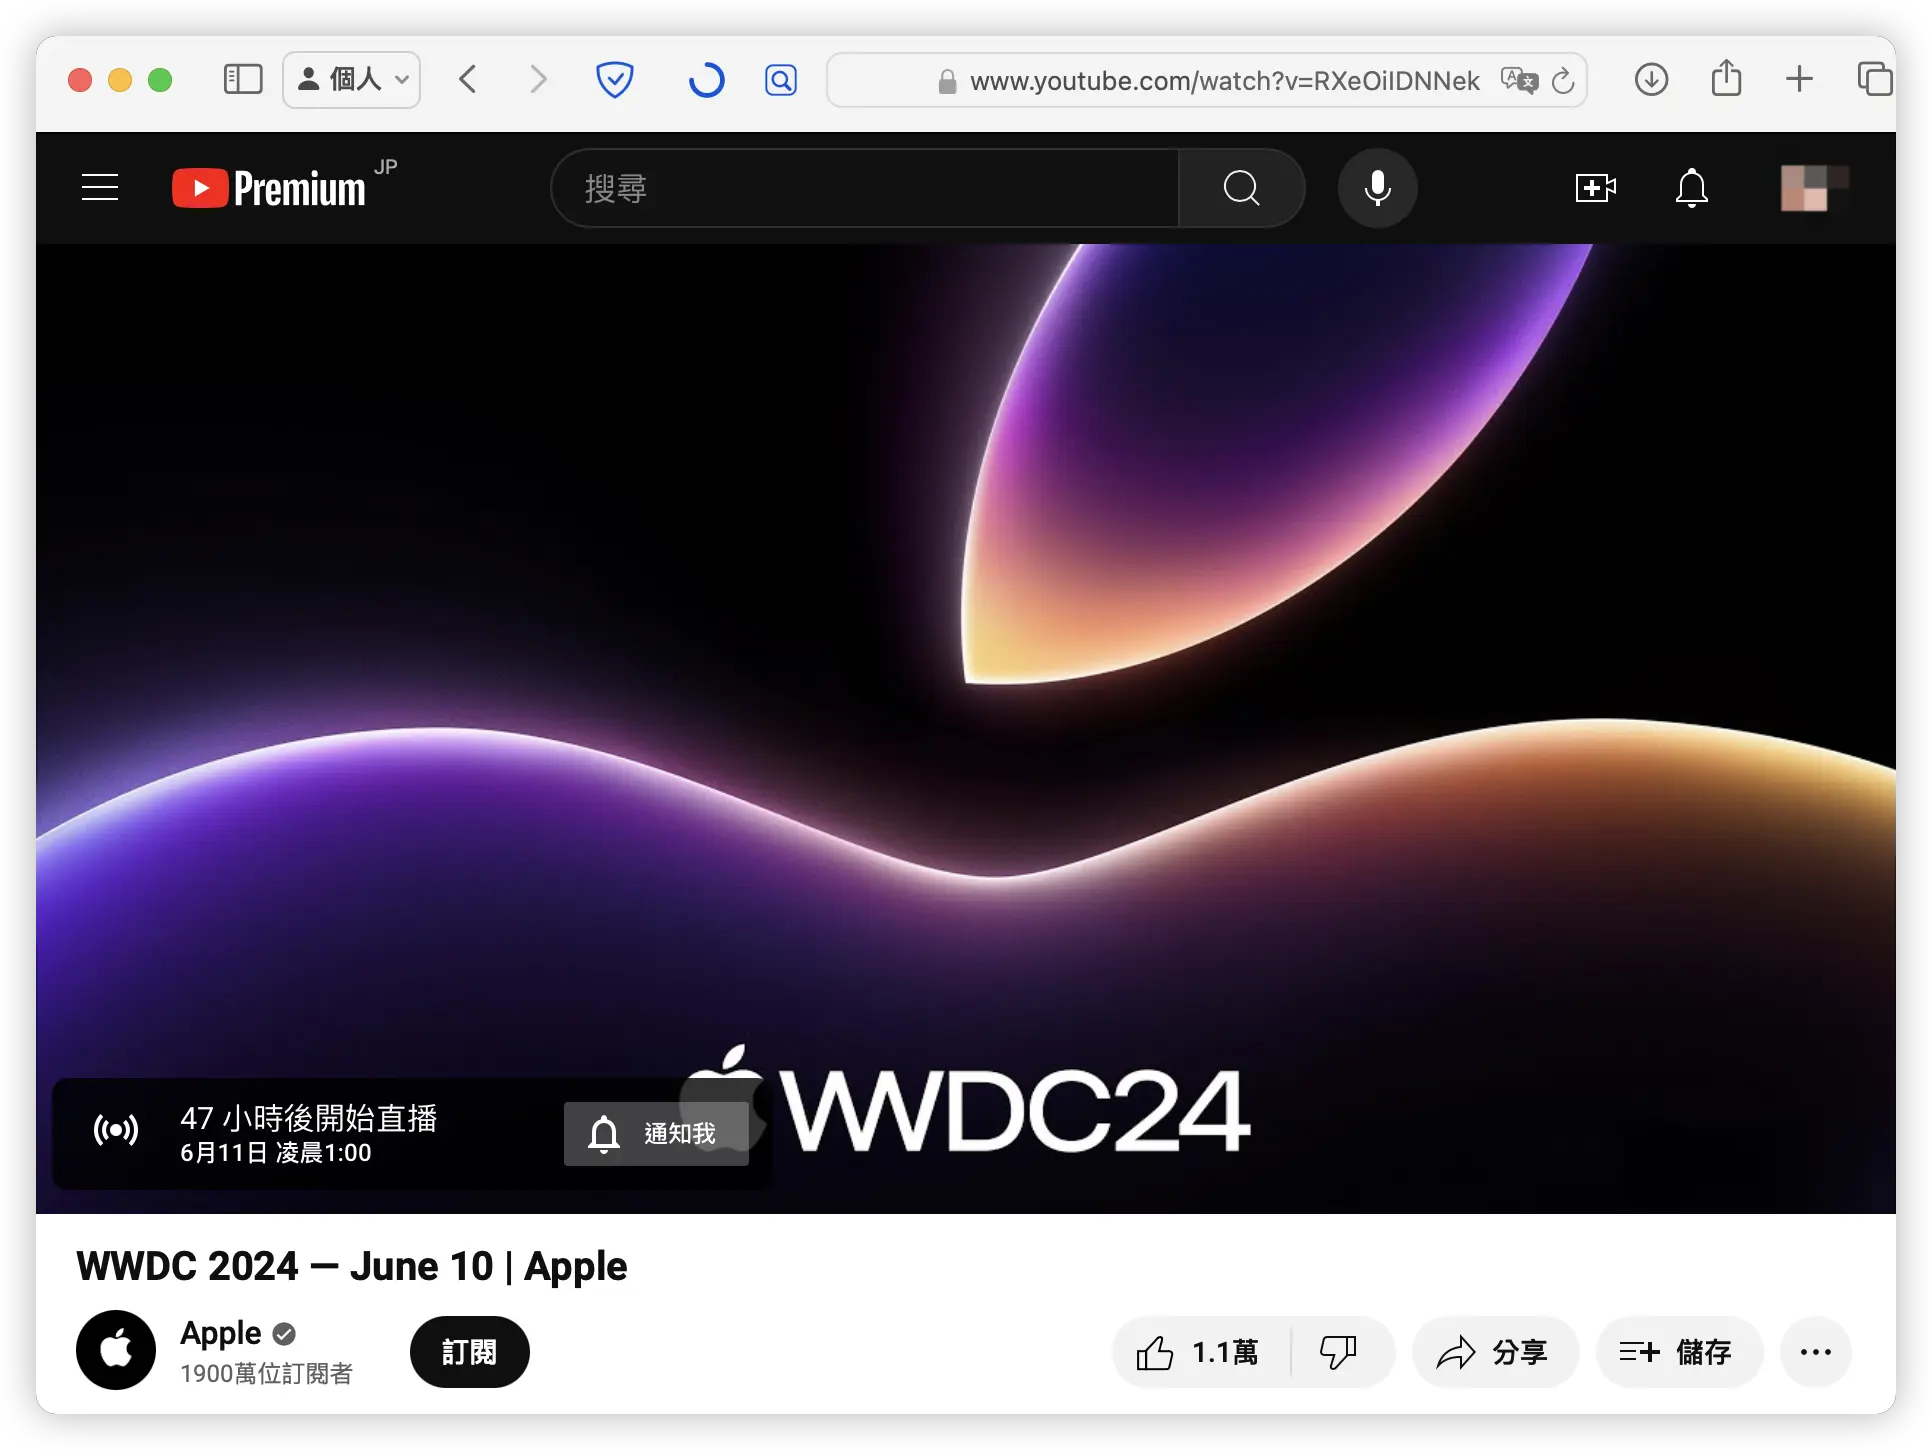Reload the current page
This screenshot has width=1932, height=1450.
(1563, 80)
